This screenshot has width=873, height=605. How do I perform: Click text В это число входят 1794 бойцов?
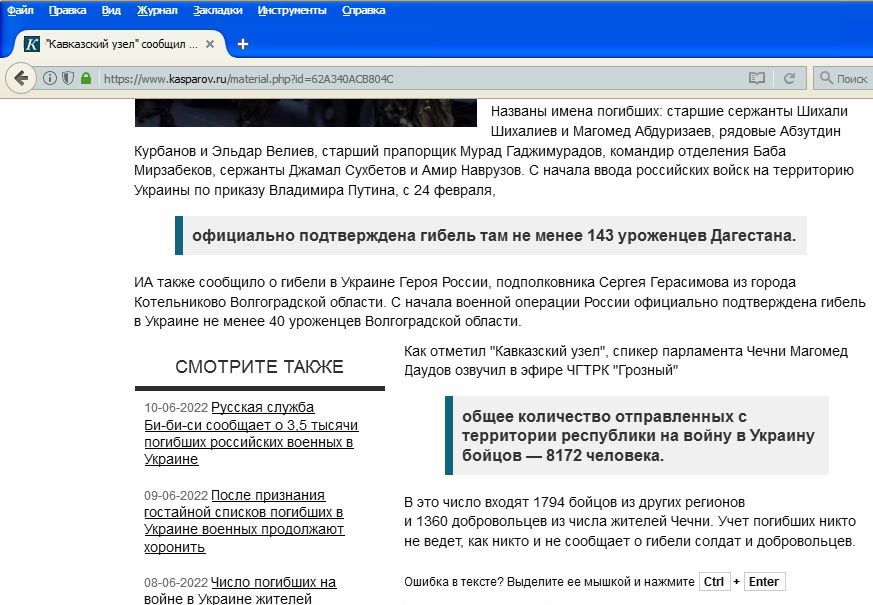(630, 522)
